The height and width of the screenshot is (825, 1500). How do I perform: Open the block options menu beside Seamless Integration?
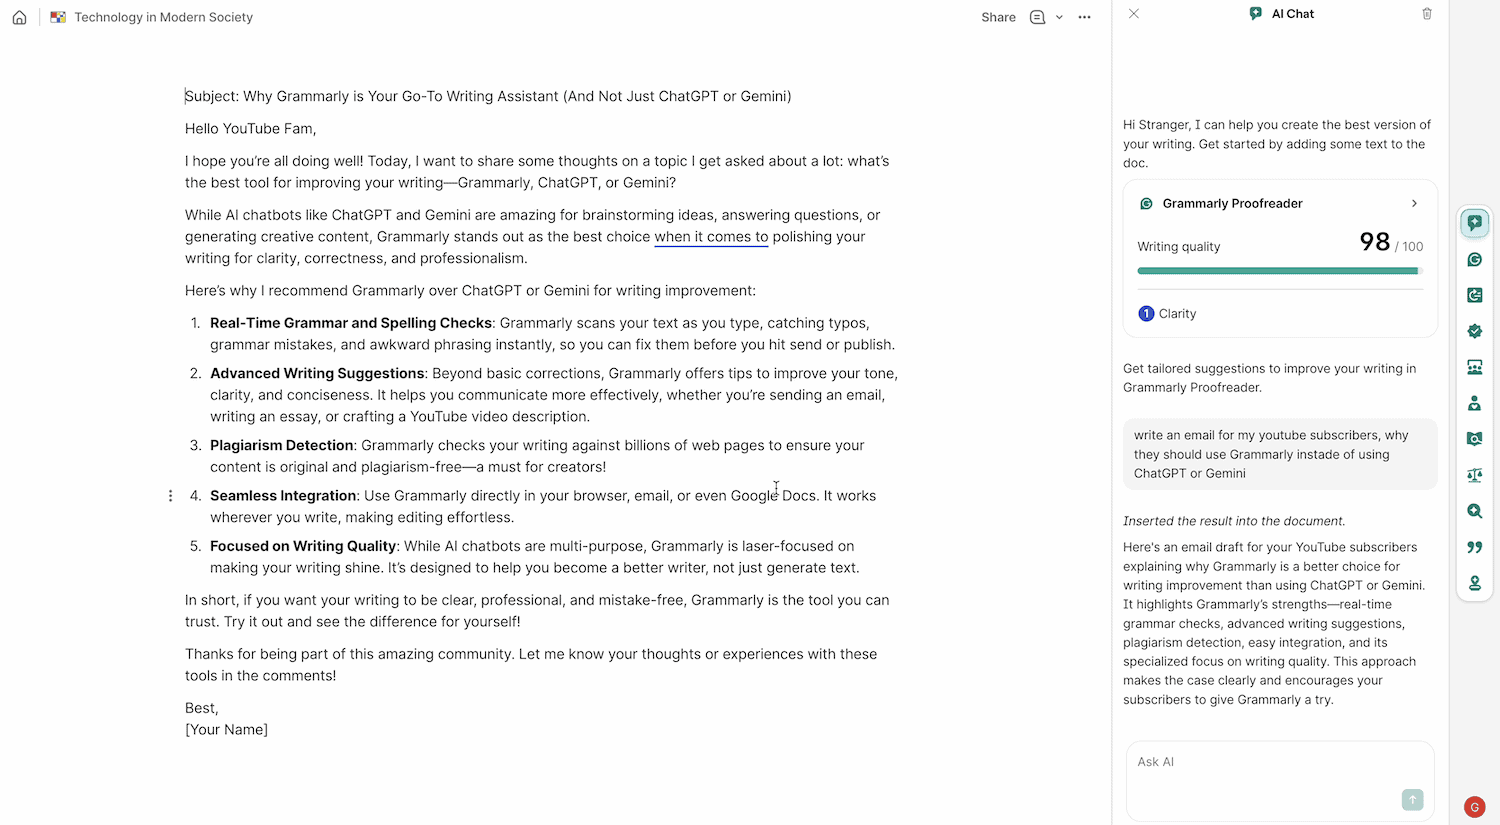(170, 495)
